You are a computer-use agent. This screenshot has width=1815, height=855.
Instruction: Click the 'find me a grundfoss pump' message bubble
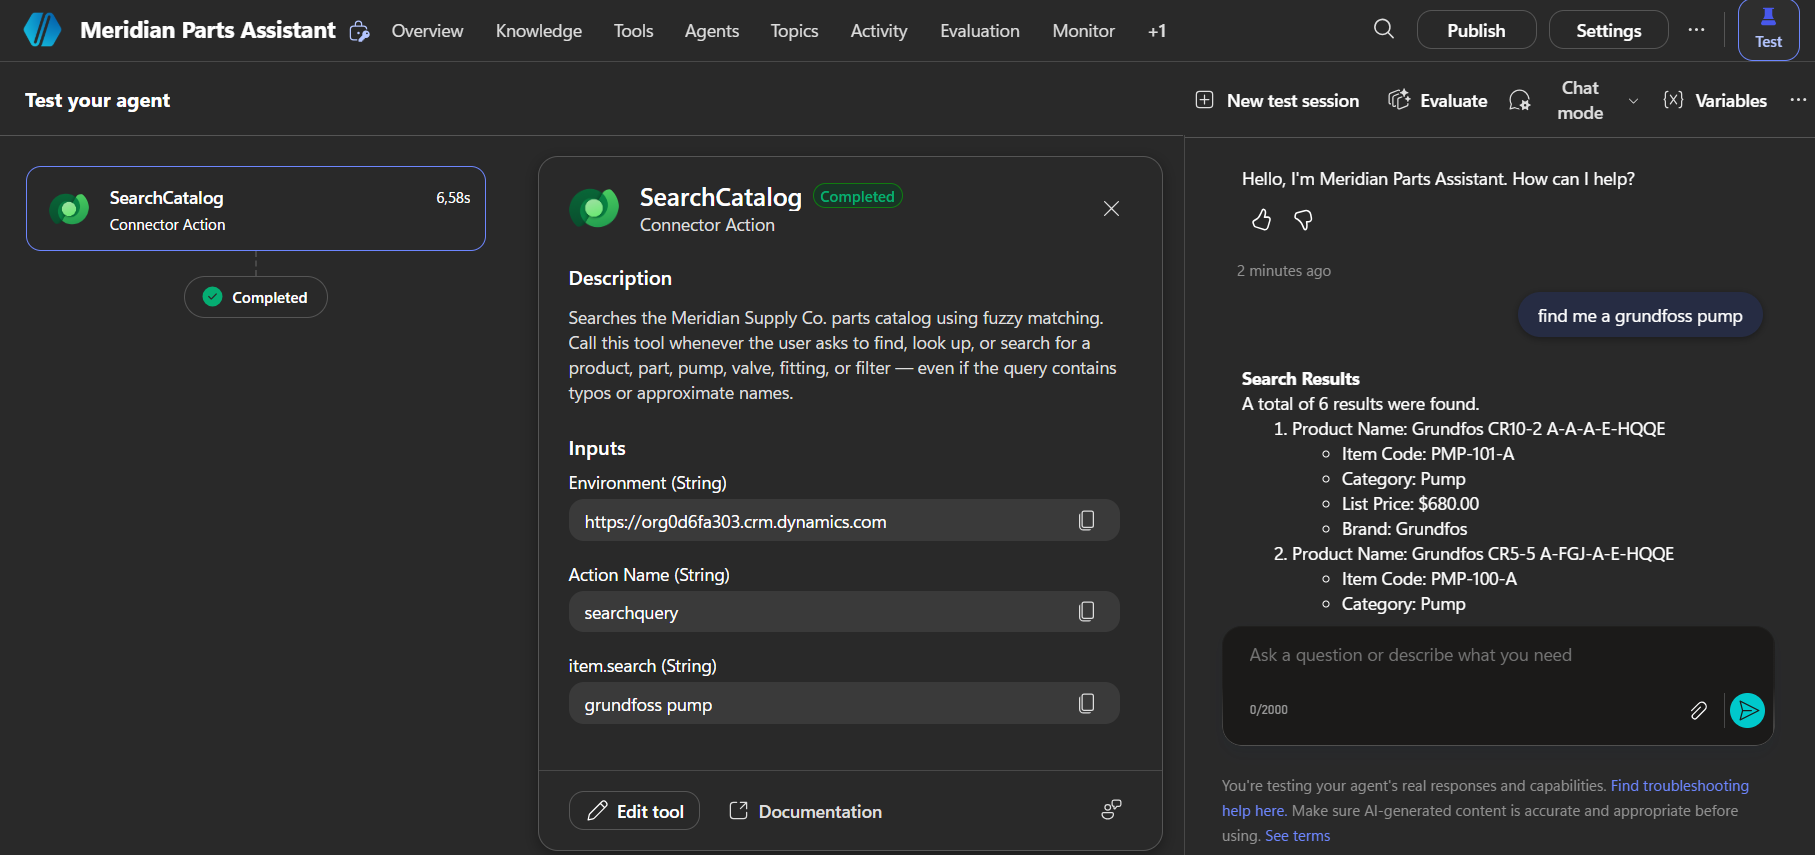(x=1640, y=316)
